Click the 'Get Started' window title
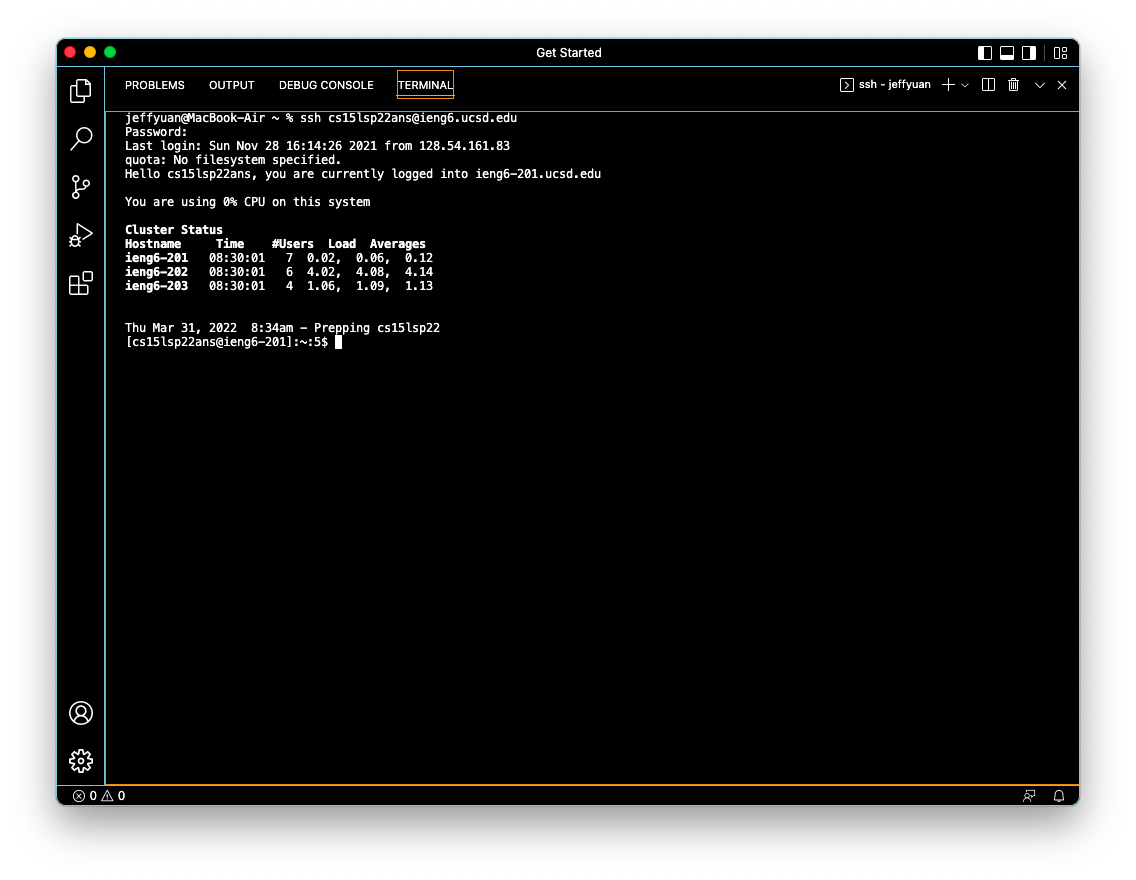Image resolution: width=1136 pixels, height=880 pixels. pos(569,53)
